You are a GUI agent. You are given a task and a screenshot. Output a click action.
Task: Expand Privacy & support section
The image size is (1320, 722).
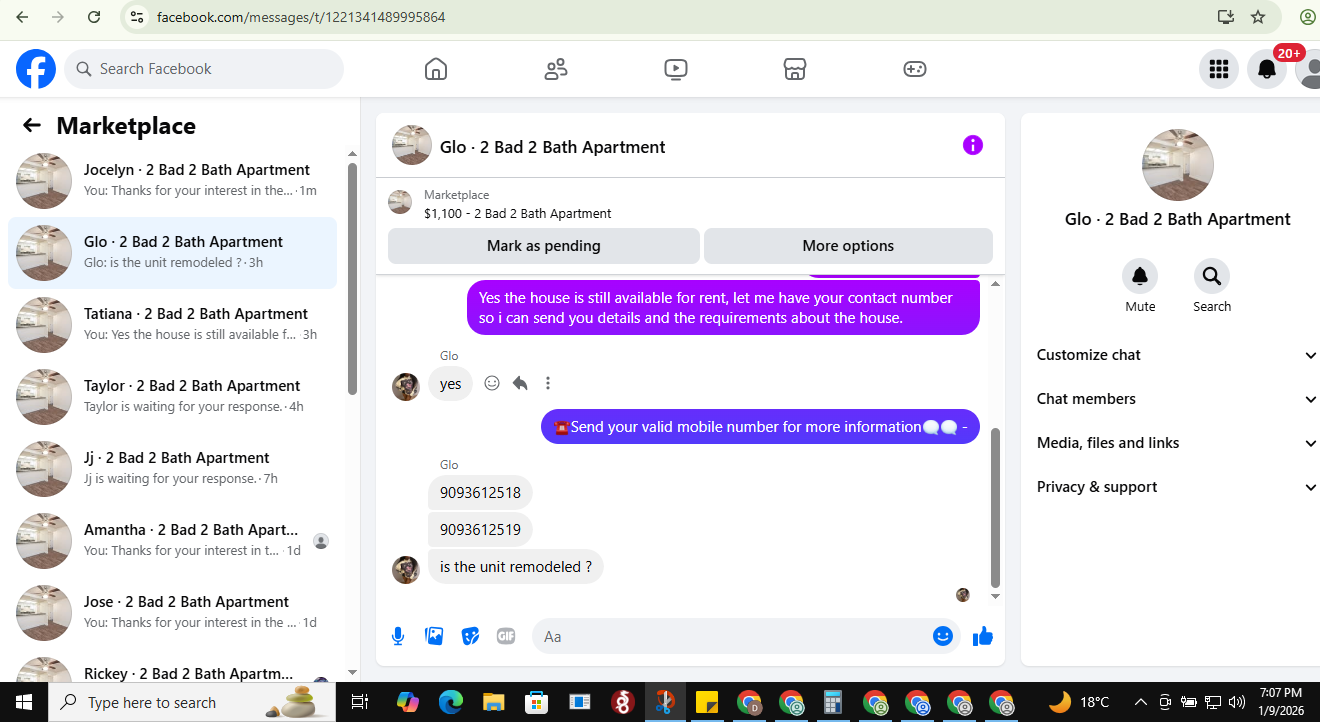coord(1176,487)
